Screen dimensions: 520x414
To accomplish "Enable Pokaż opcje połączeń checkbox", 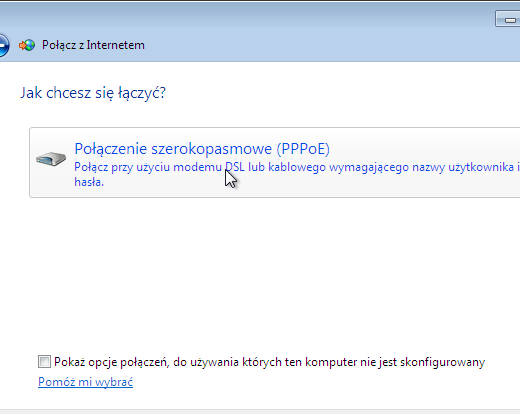I will [44, 362].
